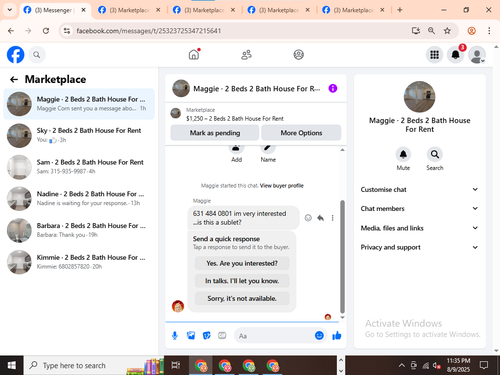This screenshot has height=375, width=500.
Task: Click the Aa message input field
Action: [275, 336]
